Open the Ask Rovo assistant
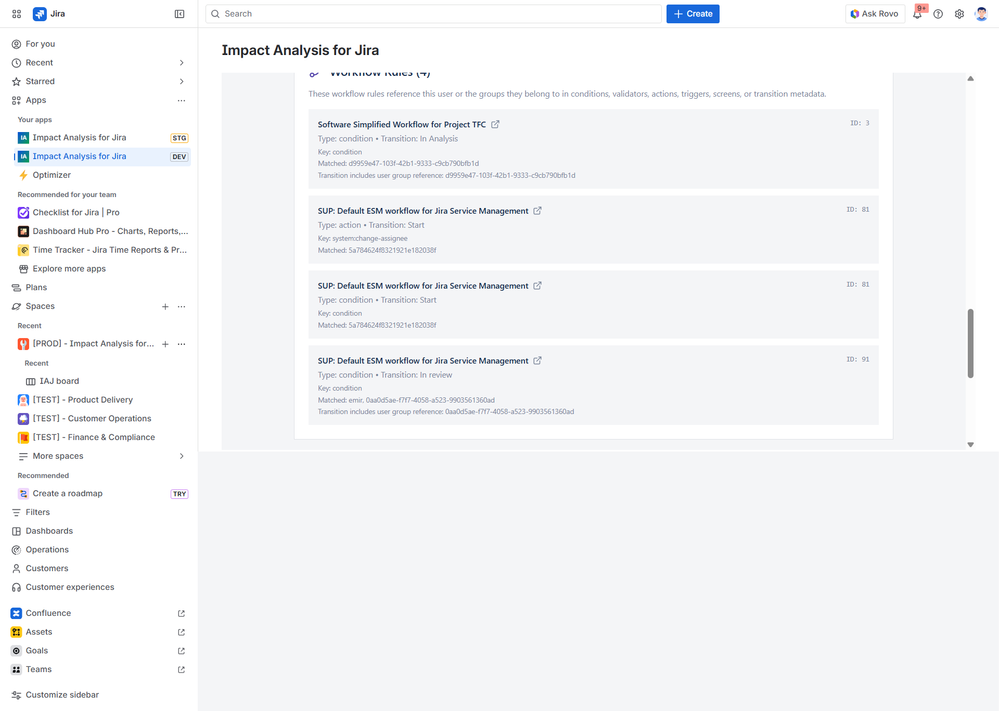This screenshot has width=999, height=711. click(x=874, y=13)
